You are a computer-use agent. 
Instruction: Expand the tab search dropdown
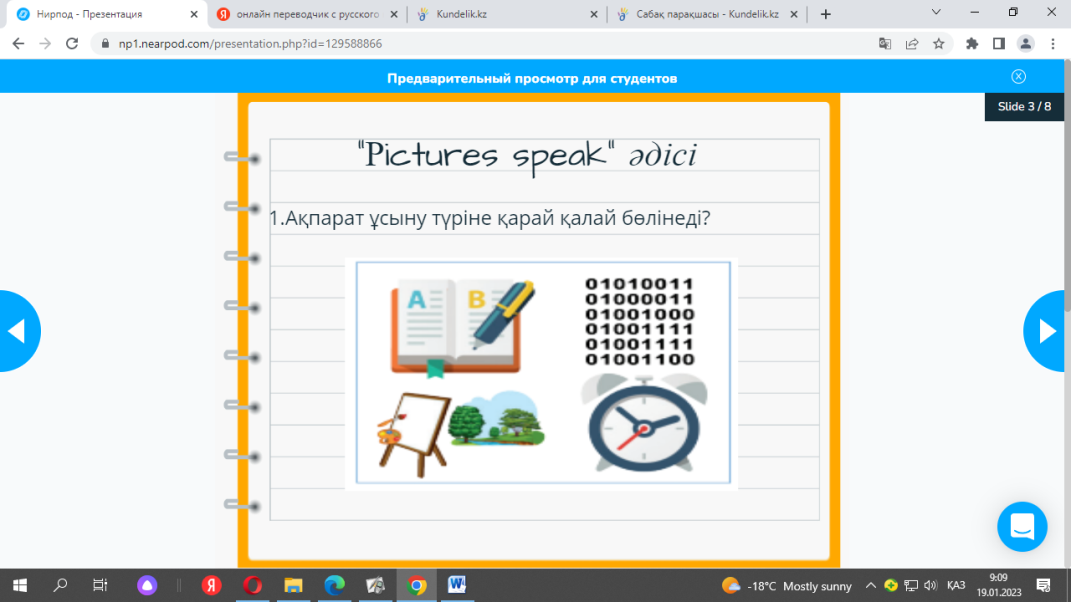936,12
